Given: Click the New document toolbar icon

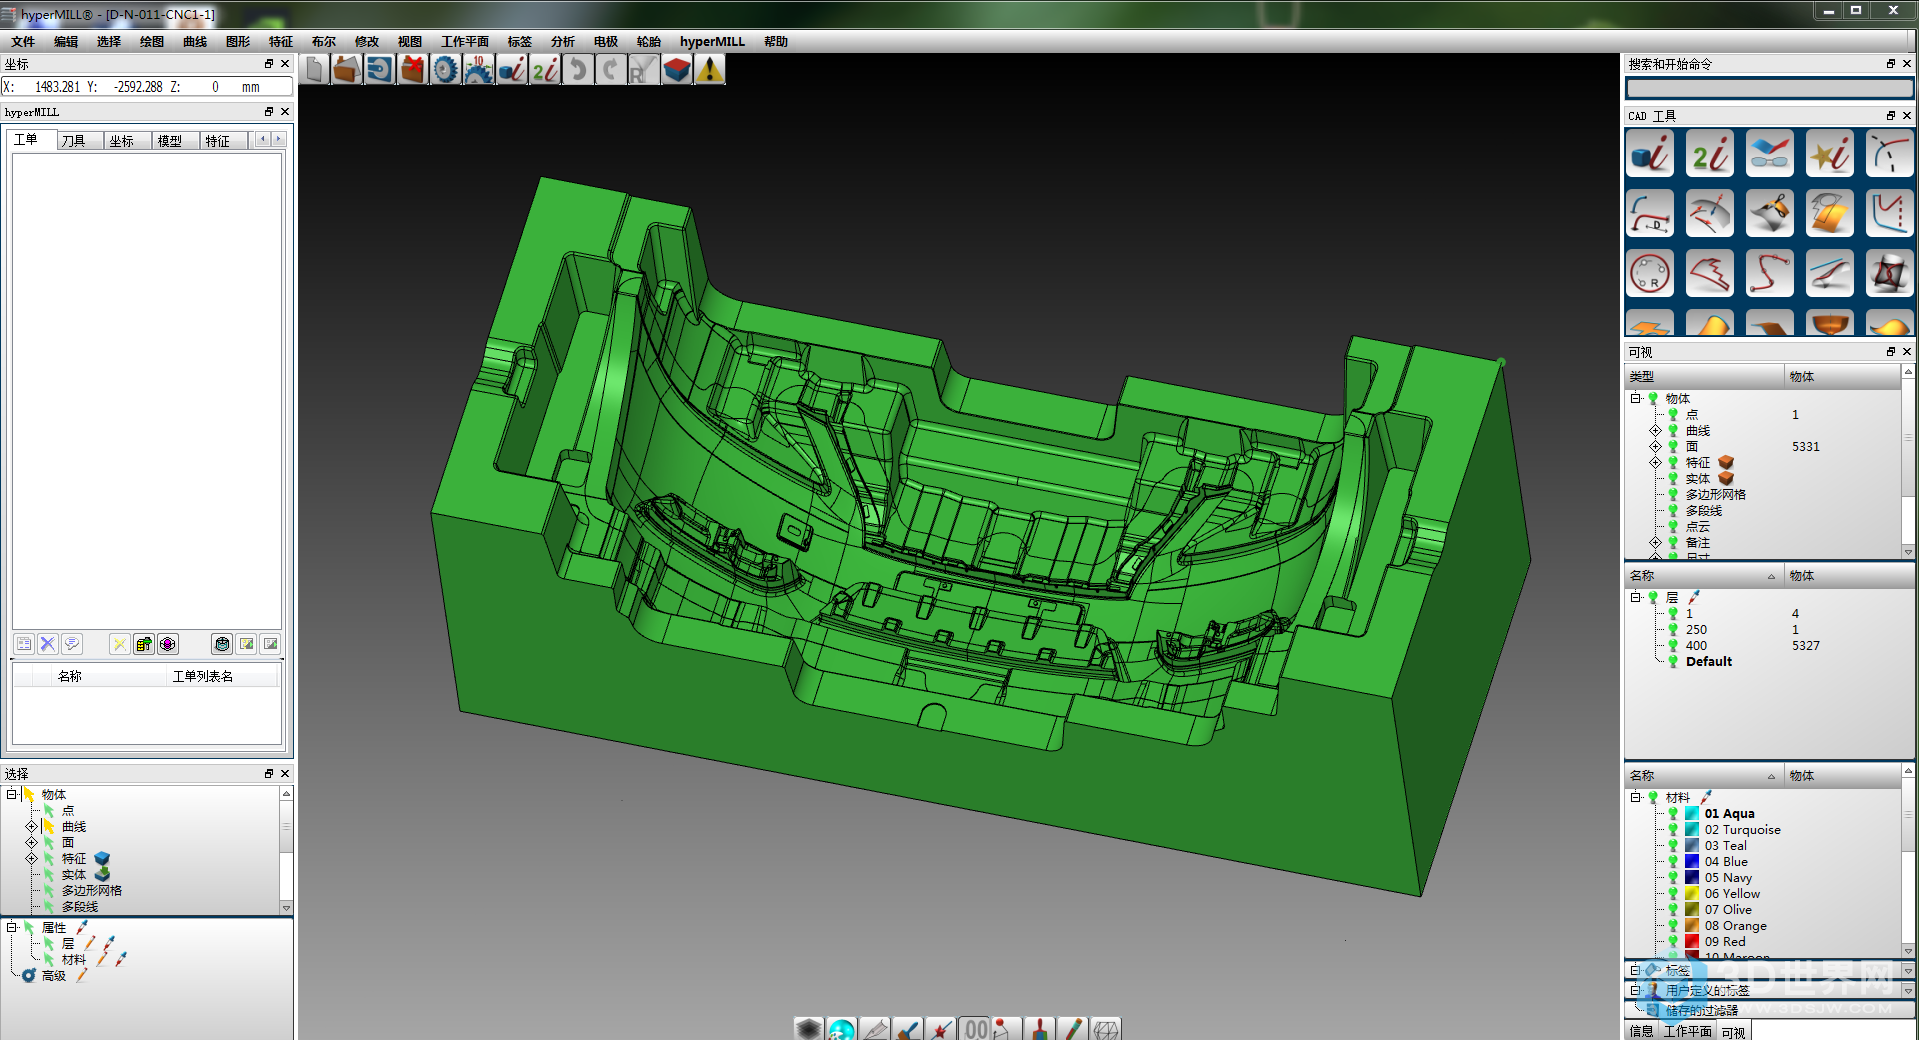Looking at the screenshot, I should [314, 69].
